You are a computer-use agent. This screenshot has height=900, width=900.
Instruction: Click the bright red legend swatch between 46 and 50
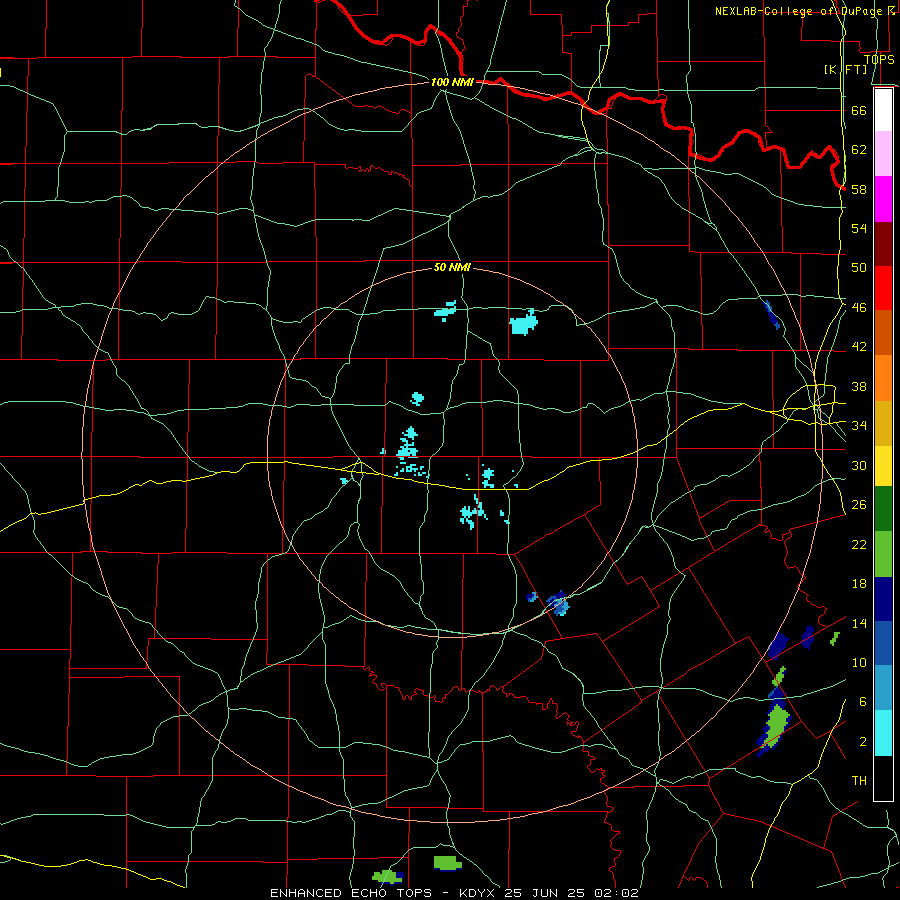click(x=883, y=288)
